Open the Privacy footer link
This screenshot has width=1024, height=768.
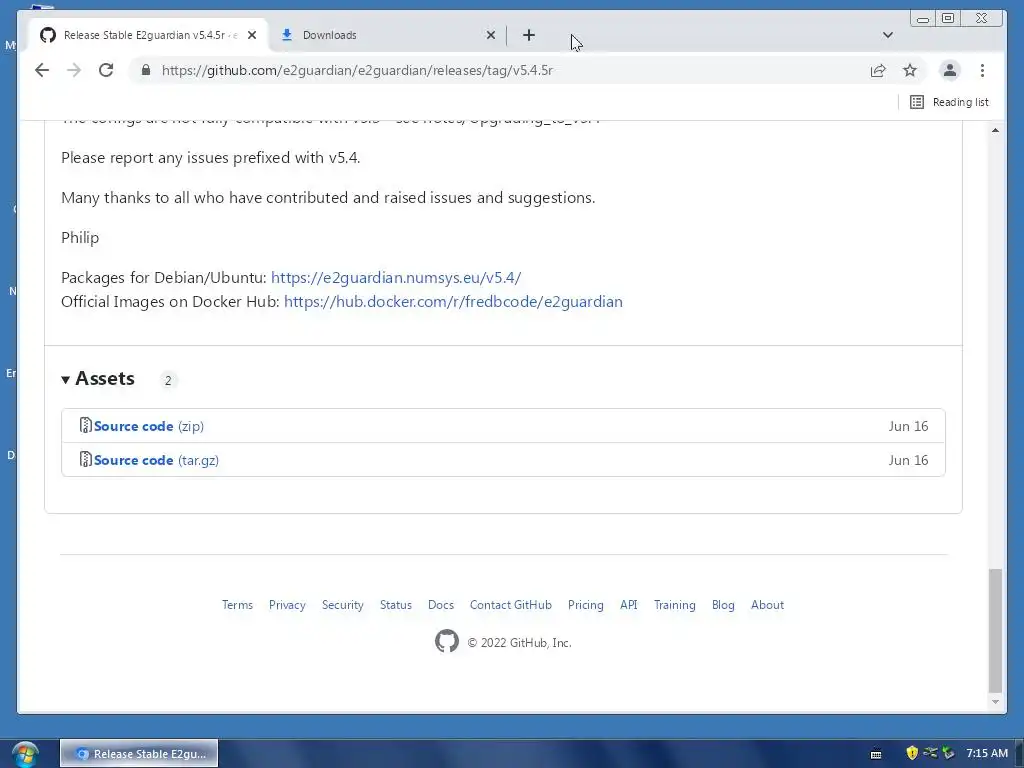(x=287, y=605)
